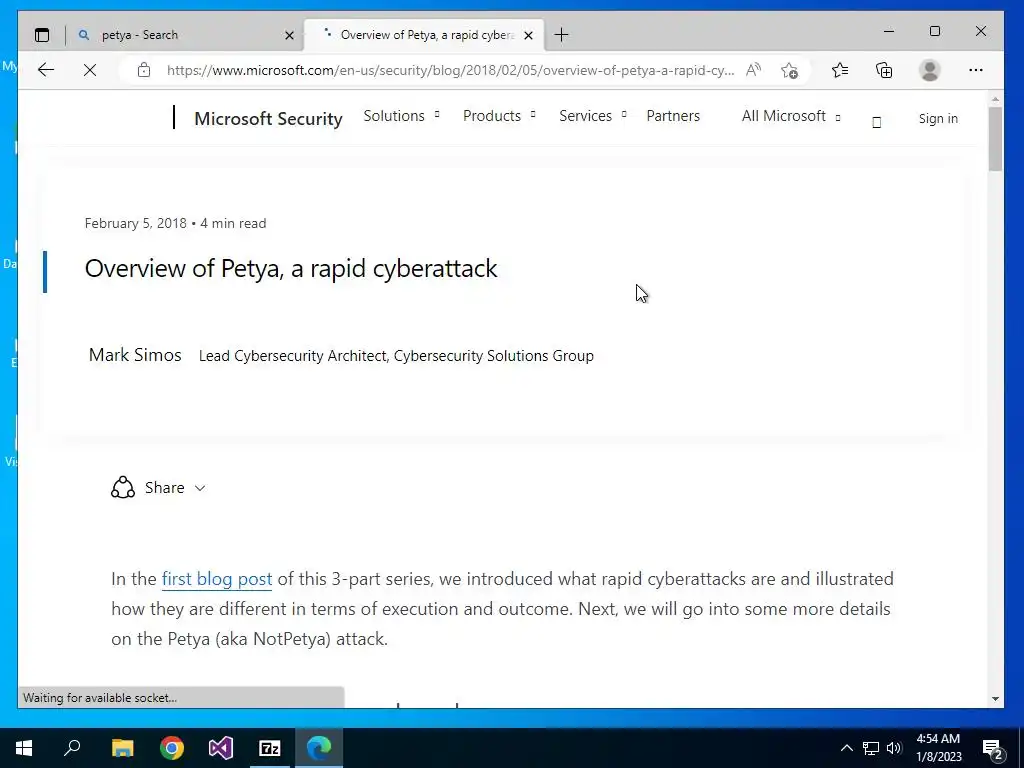Viewport: 1024px width, 768px height.
Task: Click the browser profile avatar
Action: (930, 70)
